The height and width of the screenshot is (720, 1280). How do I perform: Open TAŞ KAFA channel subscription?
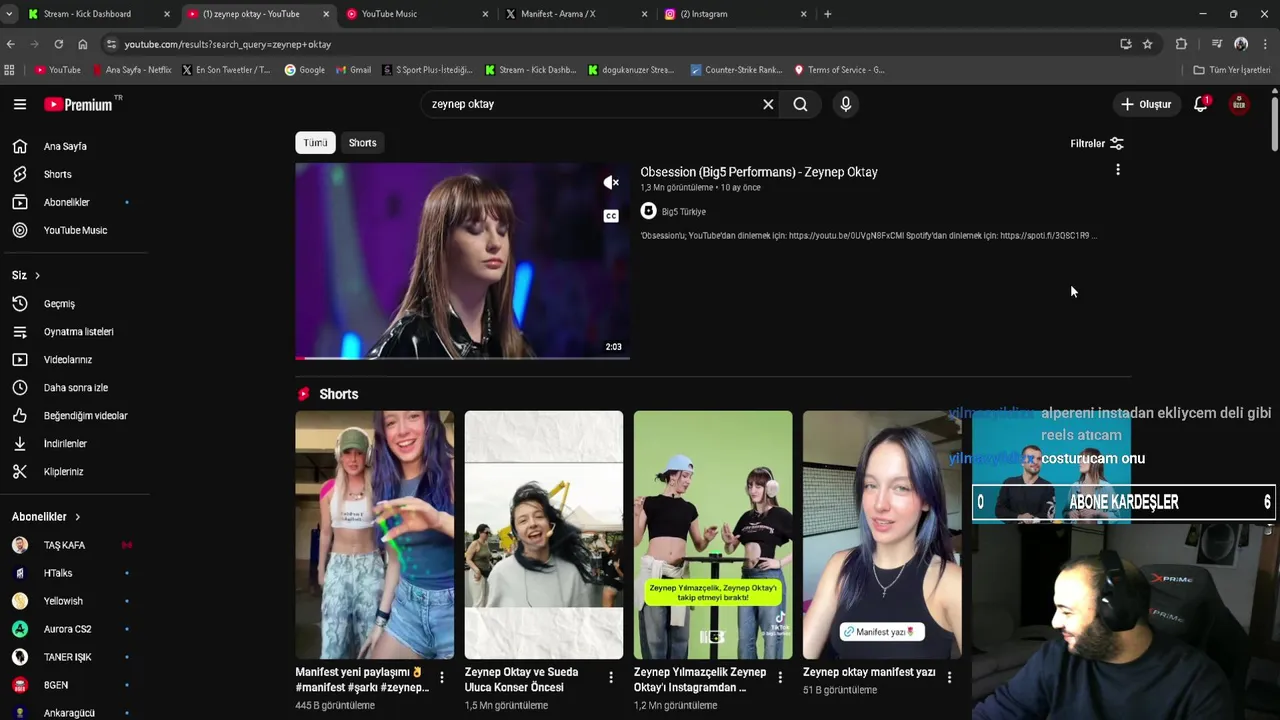point(64,545)
